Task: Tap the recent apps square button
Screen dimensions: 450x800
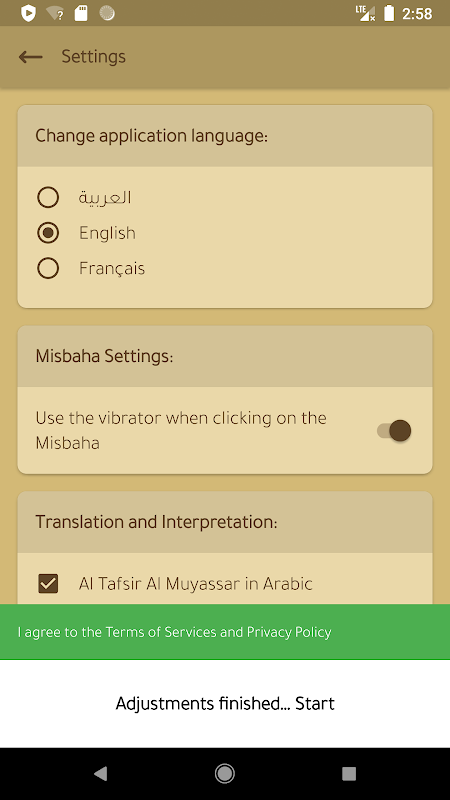Action: (x=349, y=774)
